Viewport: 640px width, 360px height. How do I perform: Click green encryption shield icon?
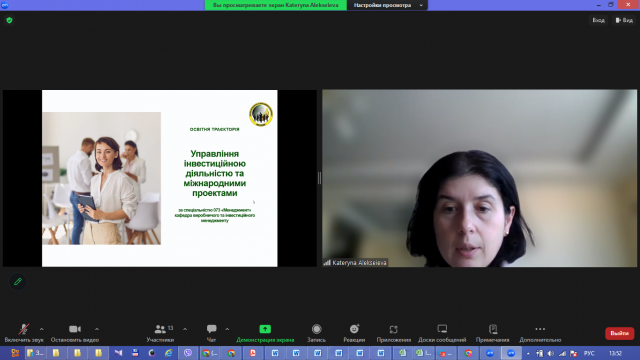click(x=9, y=20)
